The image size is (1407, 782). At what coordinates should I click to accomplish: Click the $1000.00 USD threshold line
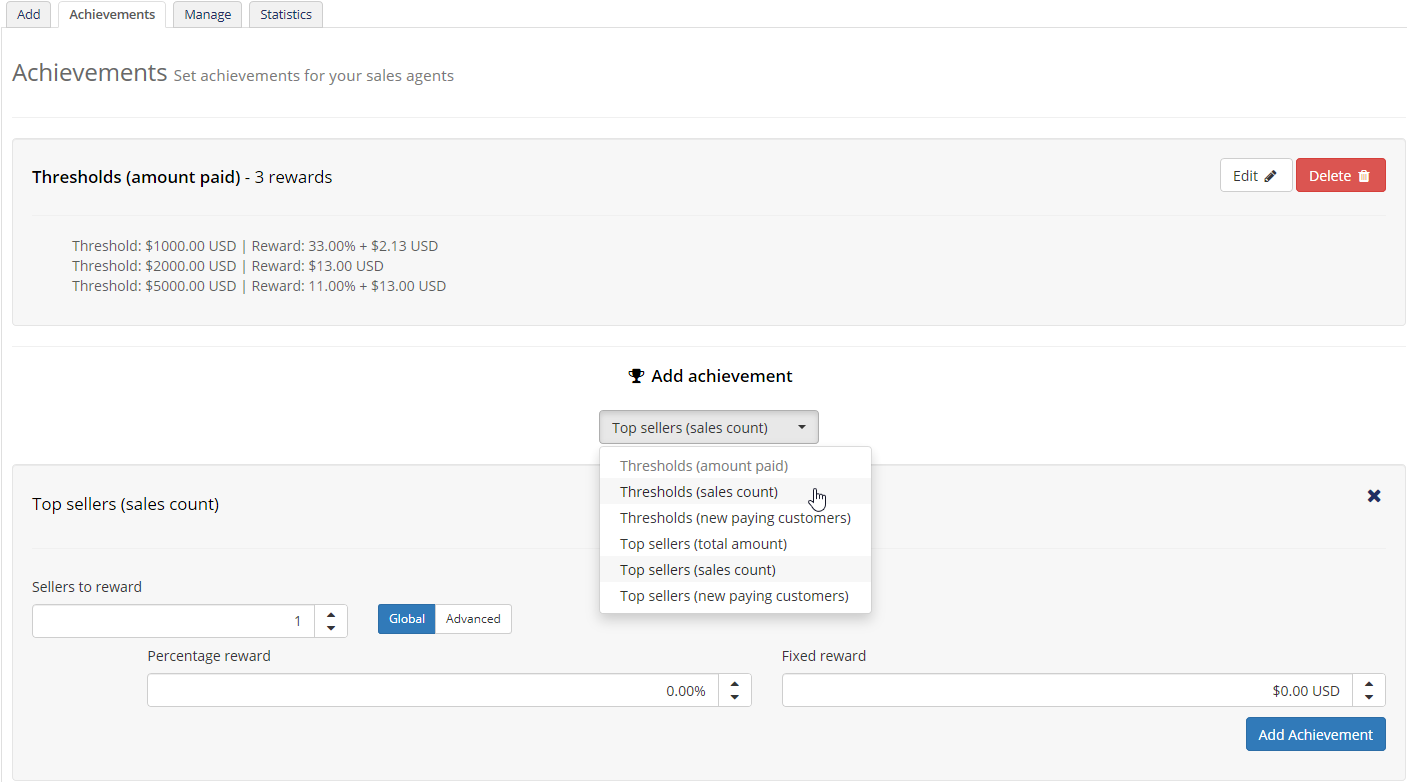click(x=255, y=246)
